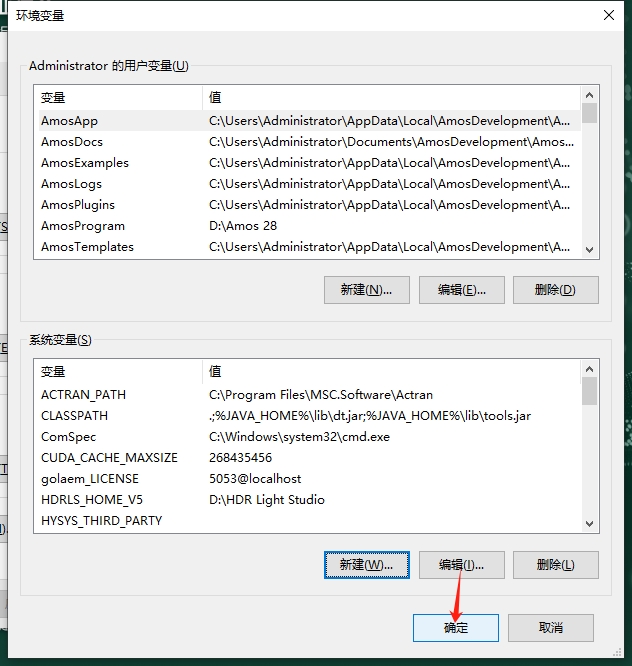632x666 pixels.
Task: Click system variables scrollbar up arrow
Action: pyautogui.click(x=590, y=369)
